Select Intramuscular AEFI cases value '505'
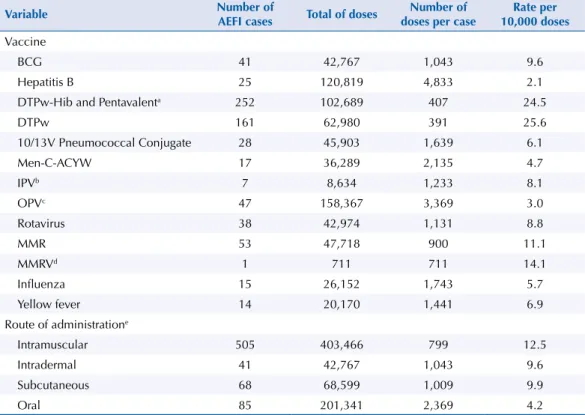585x415 pixels. (245, 345)
